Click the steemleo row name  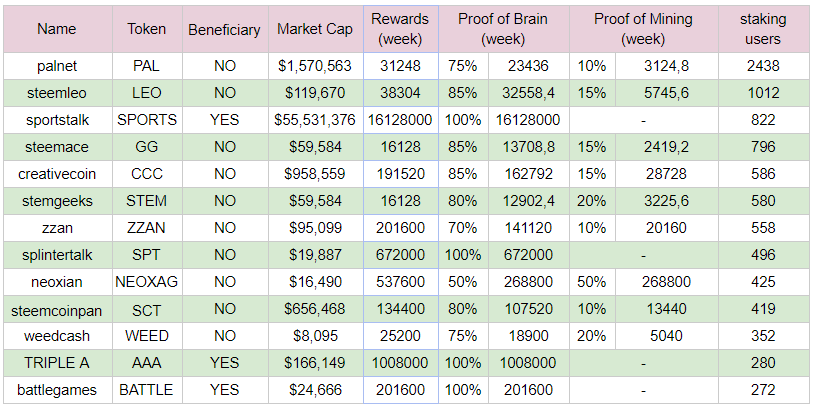tap(57, 93)
